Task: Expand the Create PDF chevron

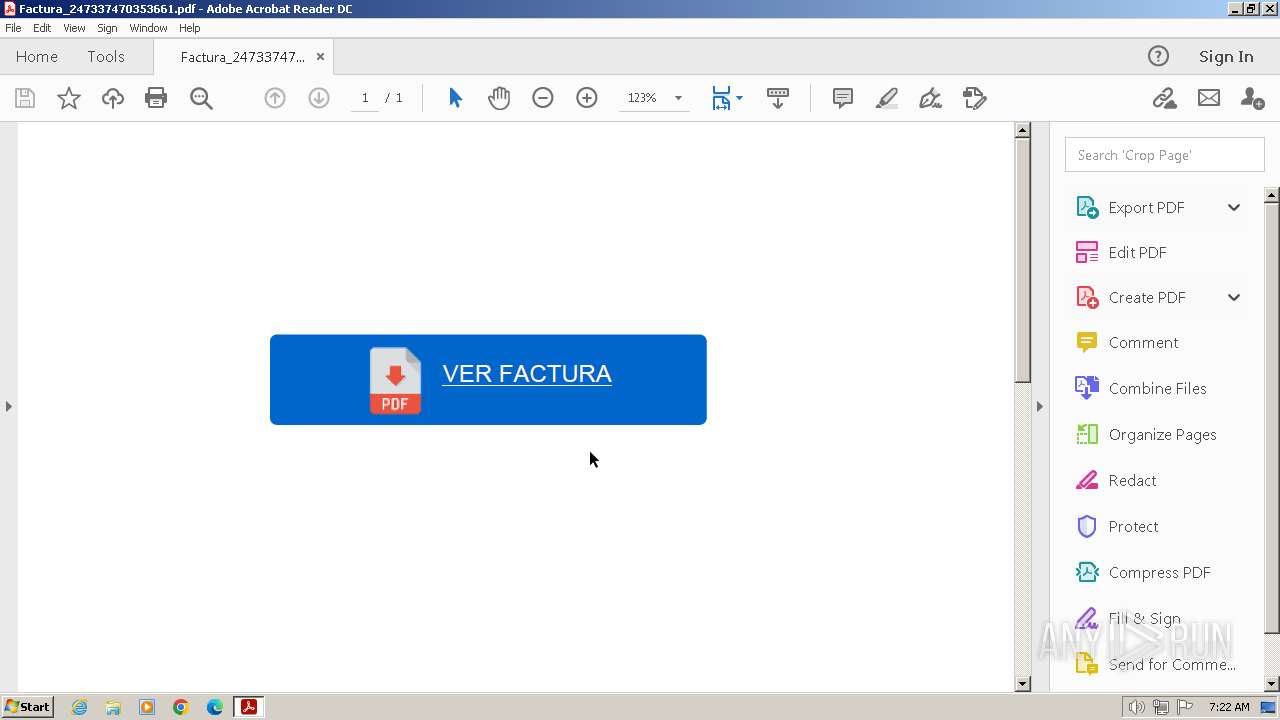Action: click(x=1234, y=297)
